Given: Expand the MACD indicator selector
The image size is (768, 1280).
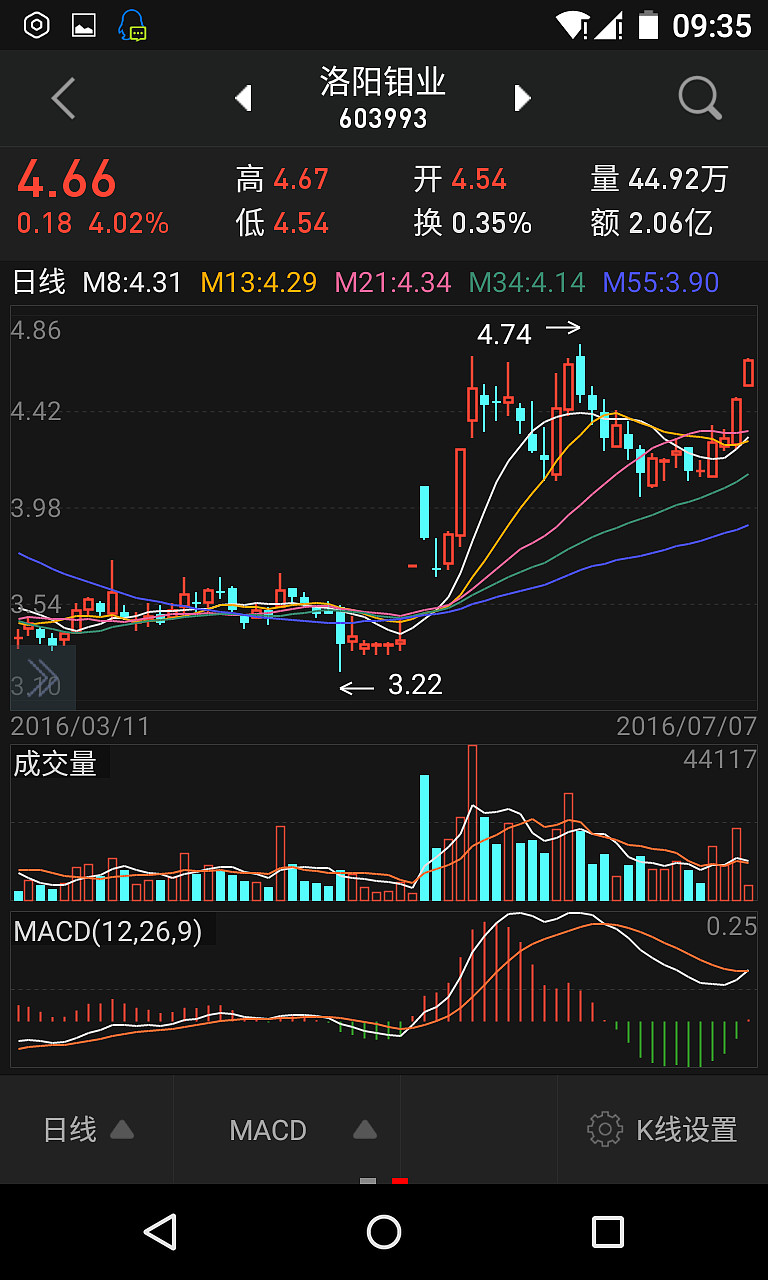Looking at the screenshot, I should 303,1130.
